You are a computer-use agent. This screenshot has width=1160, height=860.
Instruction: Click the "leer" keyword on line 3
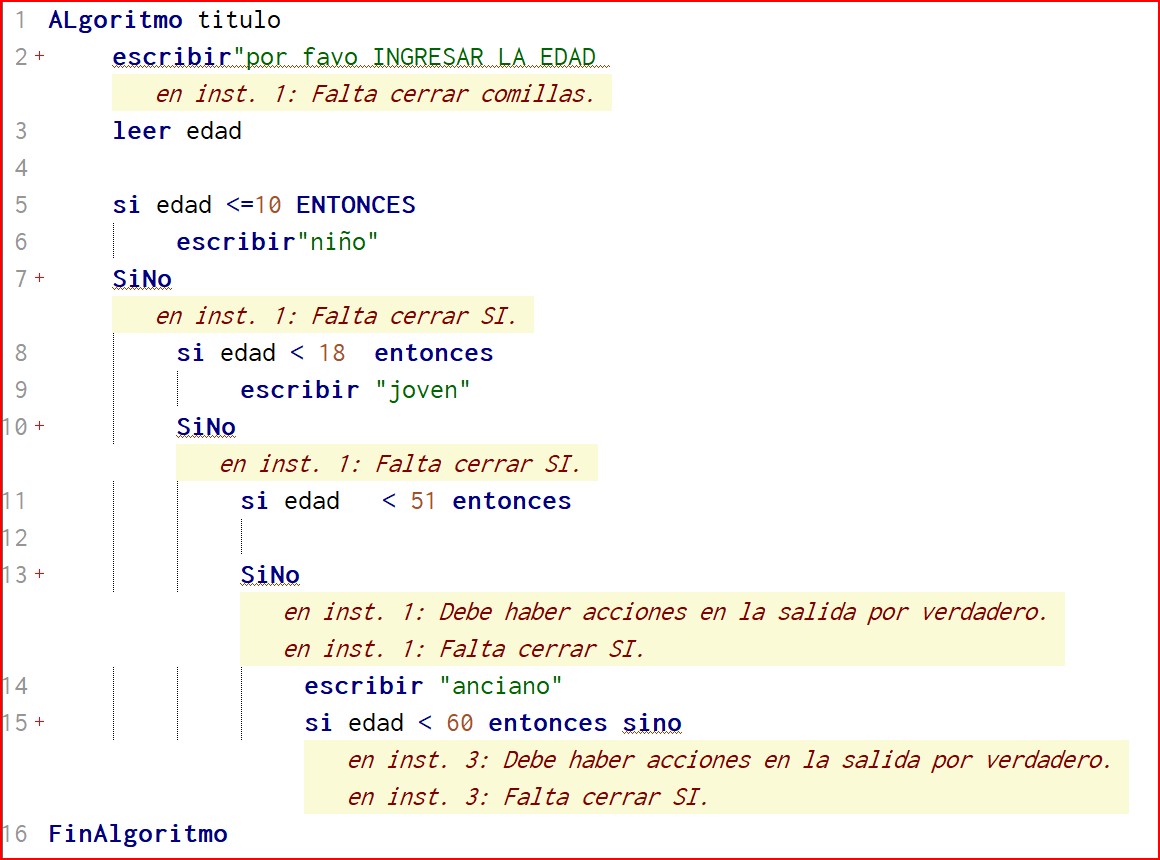142,131
